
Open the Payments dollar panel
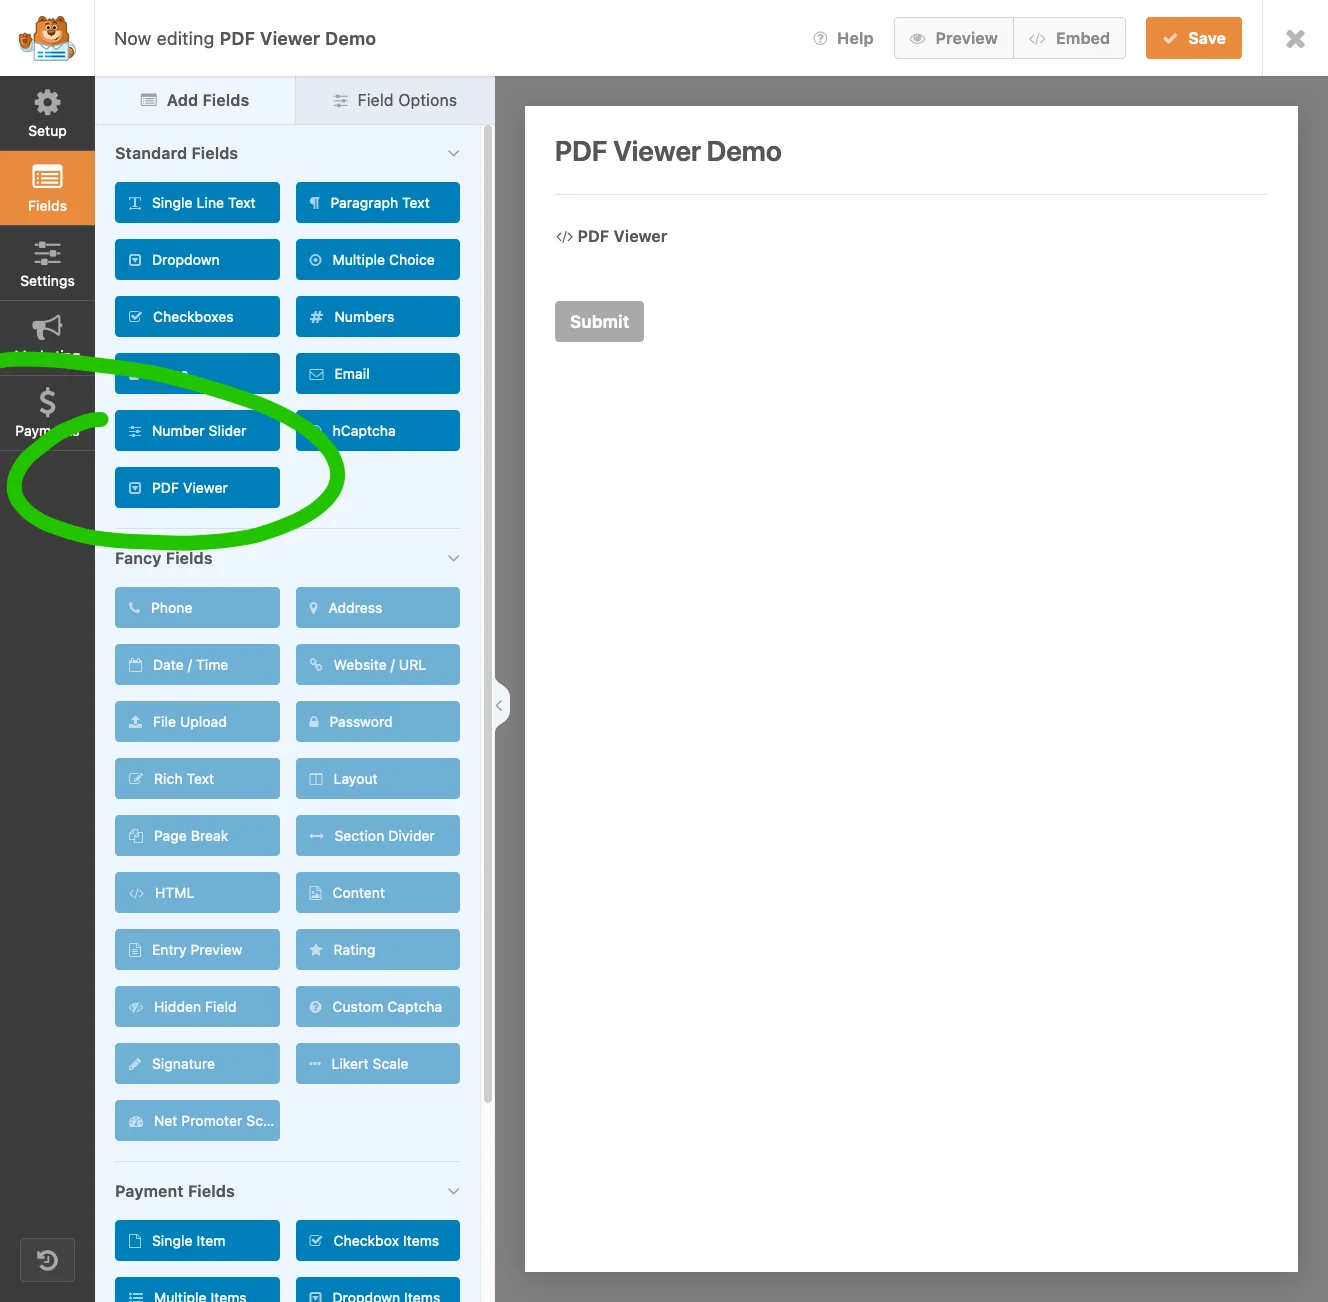pos(47,413)
